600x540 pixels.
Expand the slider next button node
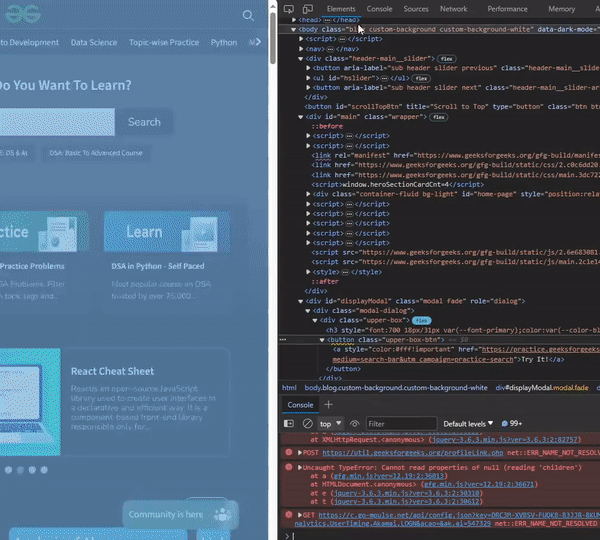308,88
